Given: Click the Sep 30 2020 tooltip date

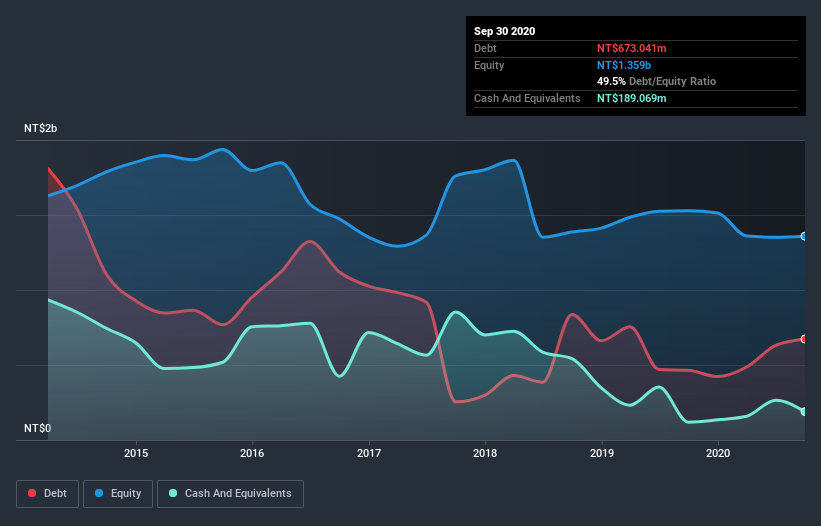Looking at the screenshot, I should point(505,31).
